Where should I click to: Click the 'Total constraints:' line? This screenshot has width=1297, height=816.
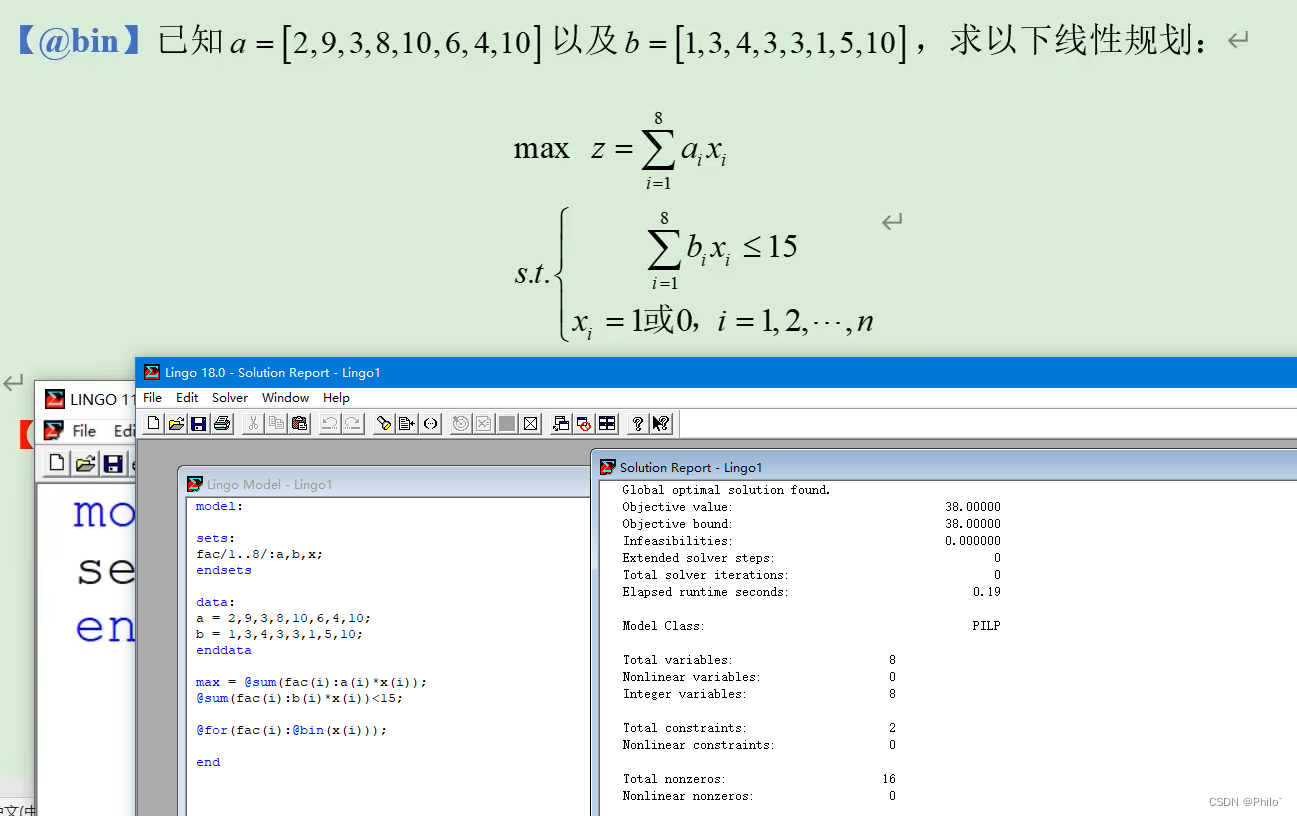point(759,728)
